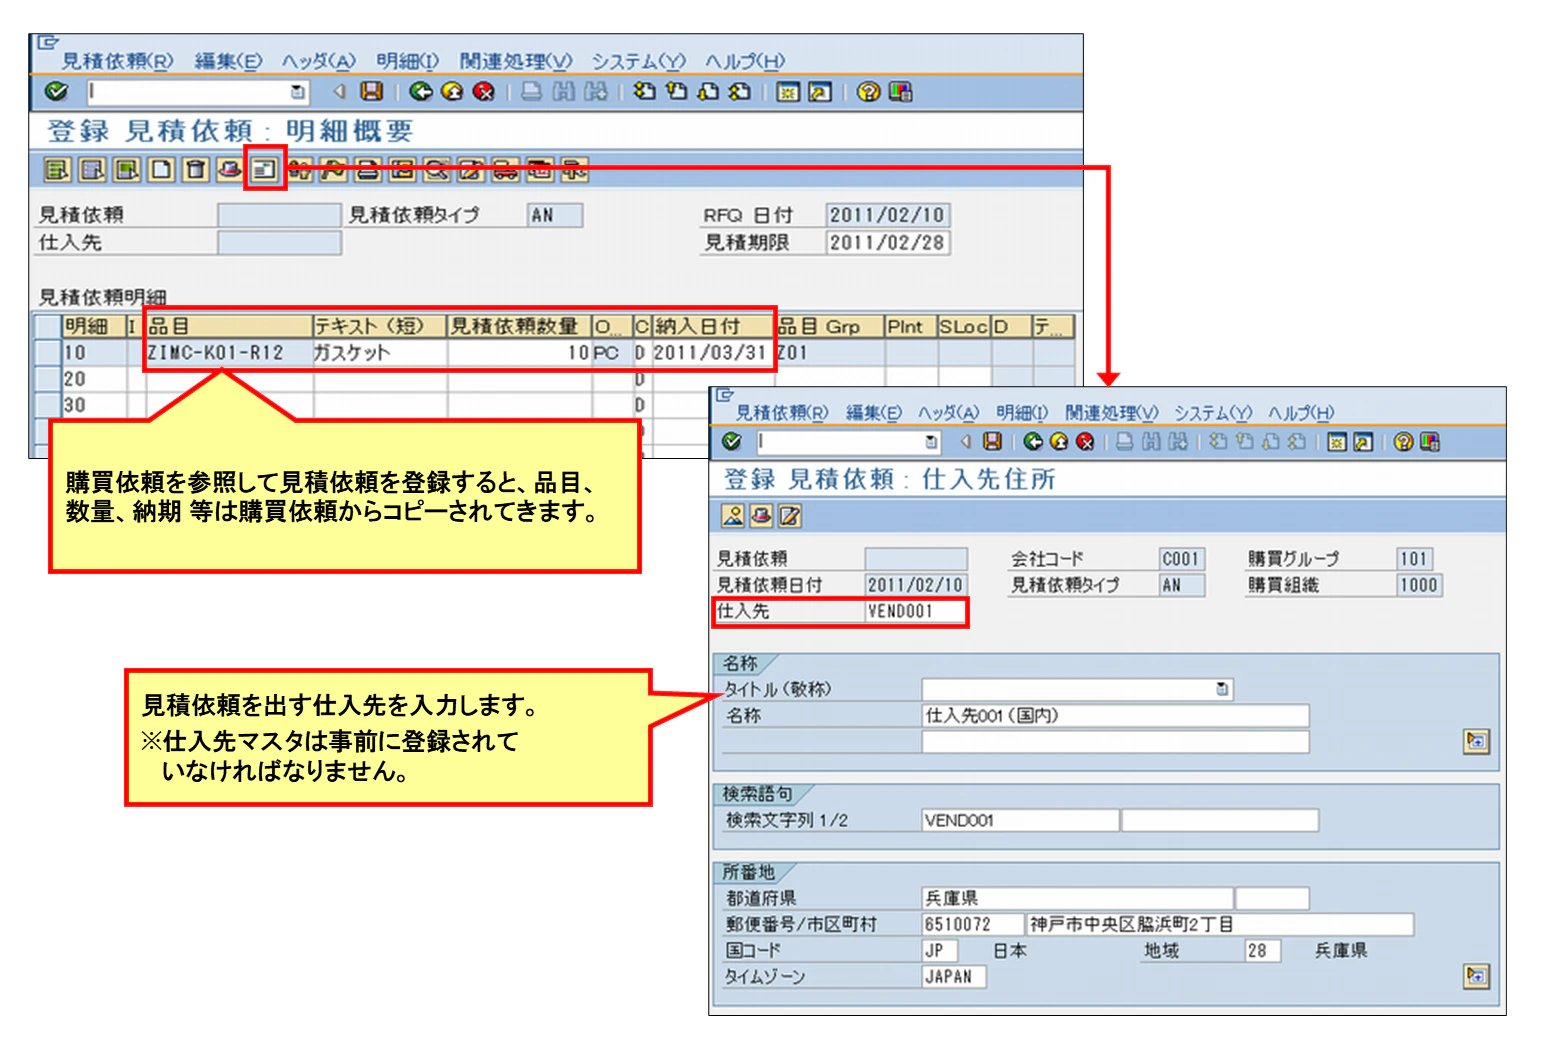Click vendor address icon in item overview toolbar
The height and width of the screenshot is (1049, 1544).
pos(264,170)
